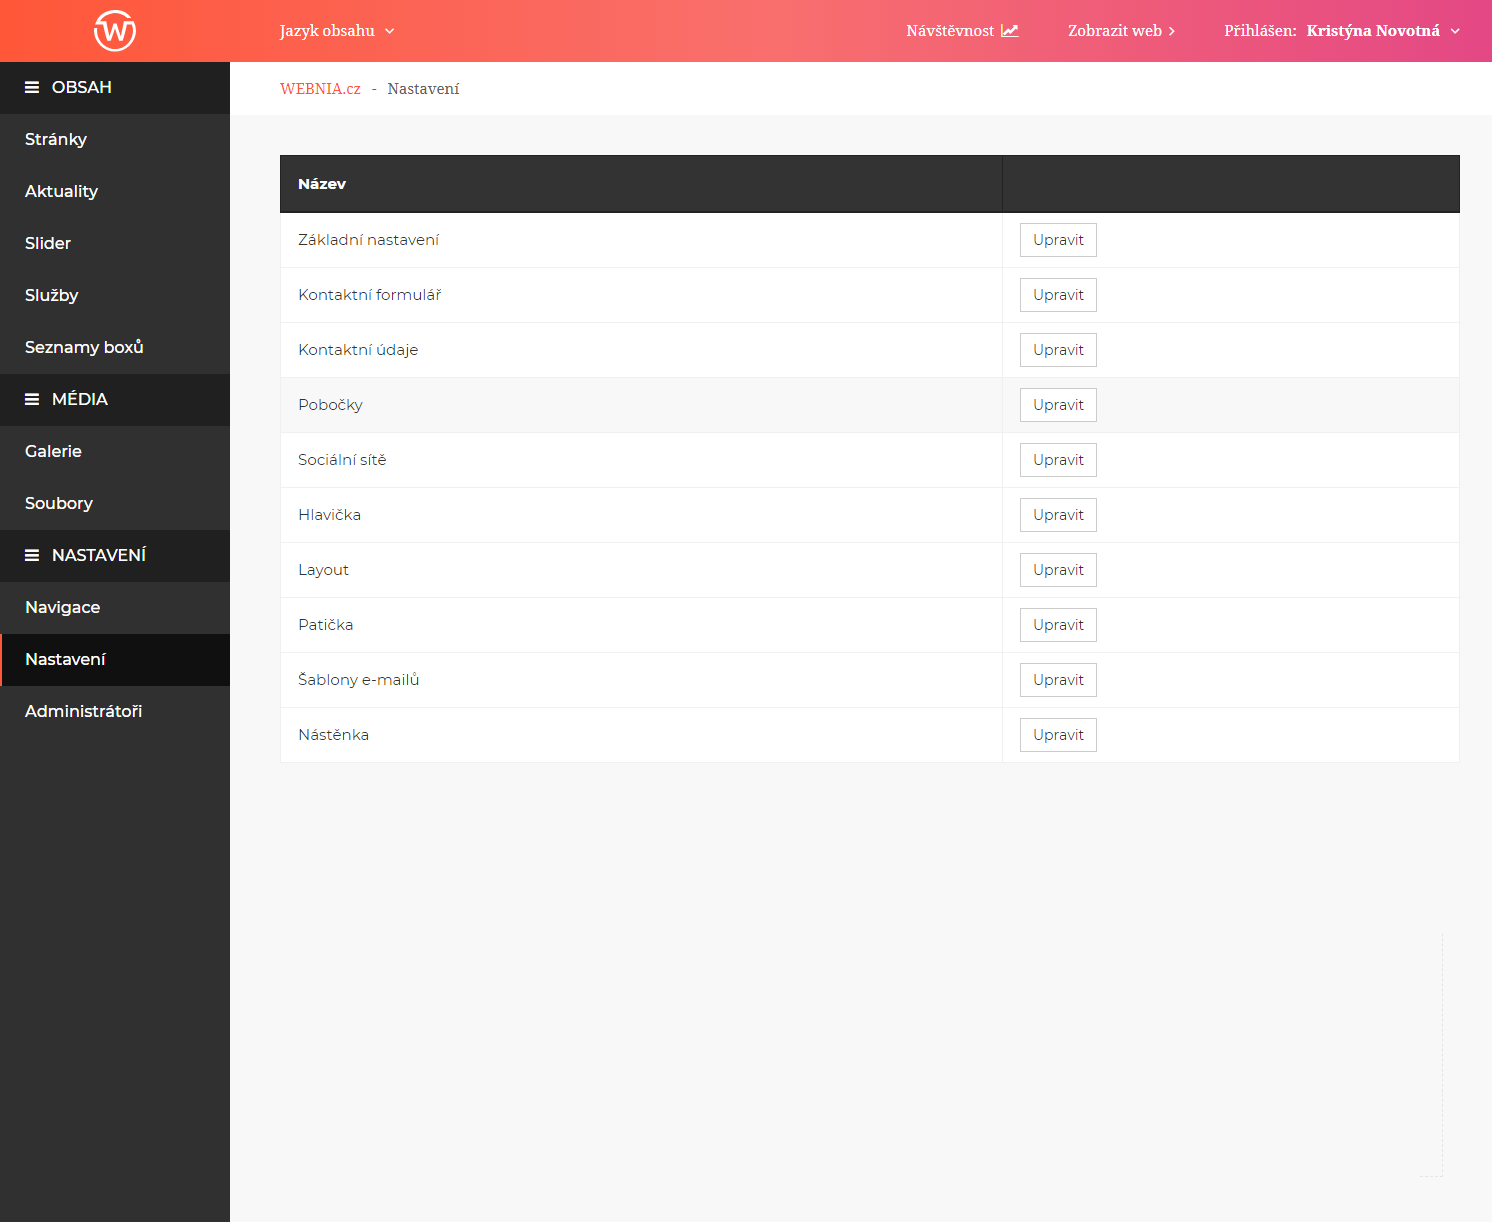Screen dimensions: 1492x1222
Task: Click the OBSAH section header
Action: click(x=115, y=88)
